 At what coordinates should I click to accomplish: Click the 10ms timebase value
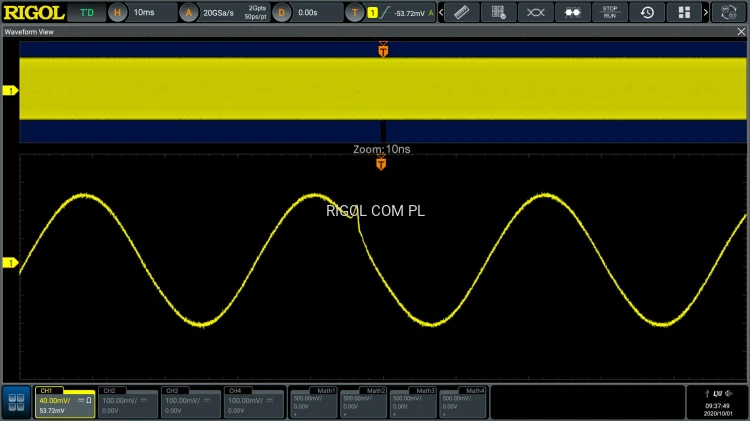click(144, 12)
